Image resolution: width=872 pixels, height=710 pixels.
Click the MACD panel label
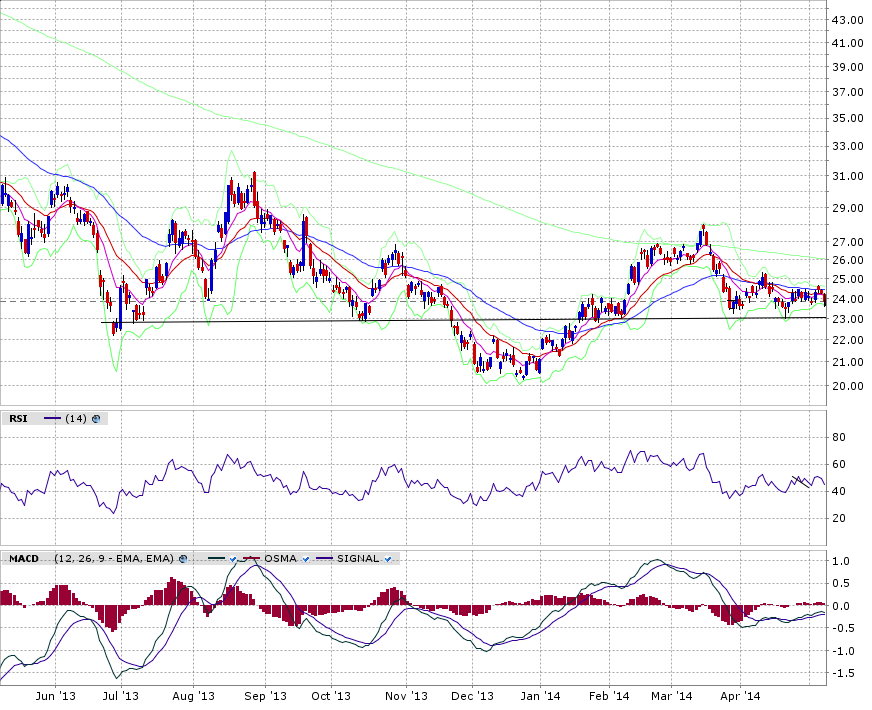point(24,558)
